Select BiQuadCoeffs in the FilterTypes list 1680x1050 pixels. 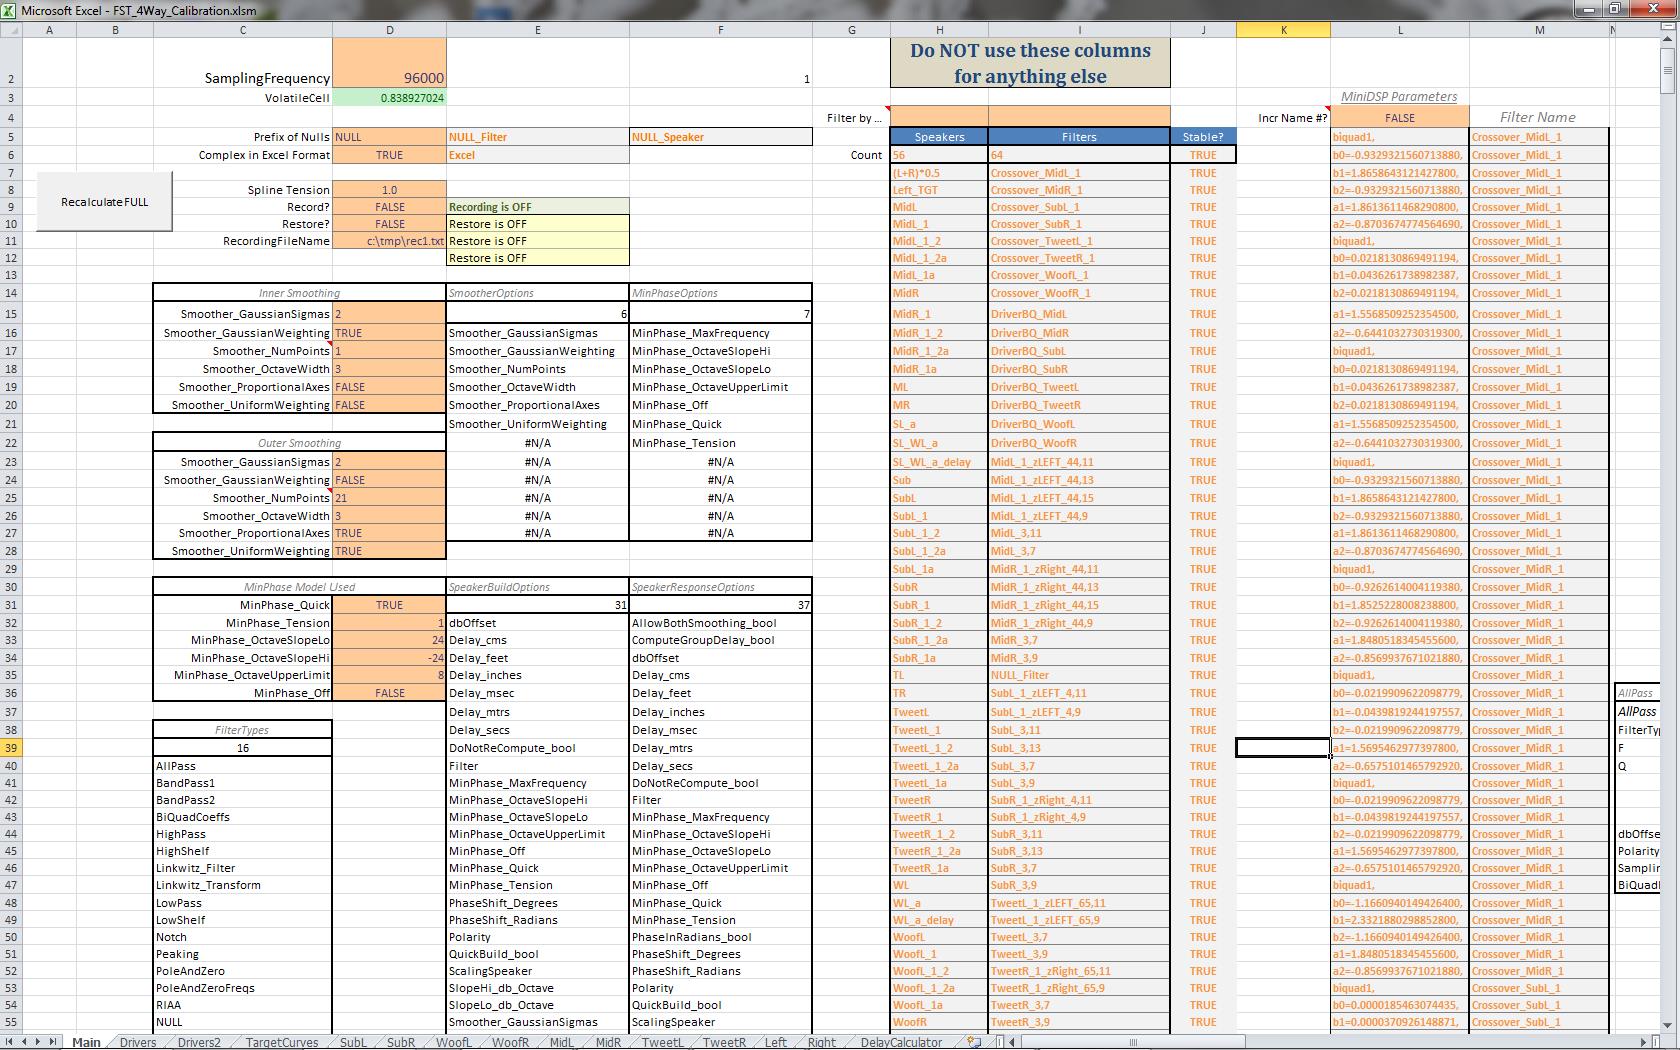coord(242,817)
